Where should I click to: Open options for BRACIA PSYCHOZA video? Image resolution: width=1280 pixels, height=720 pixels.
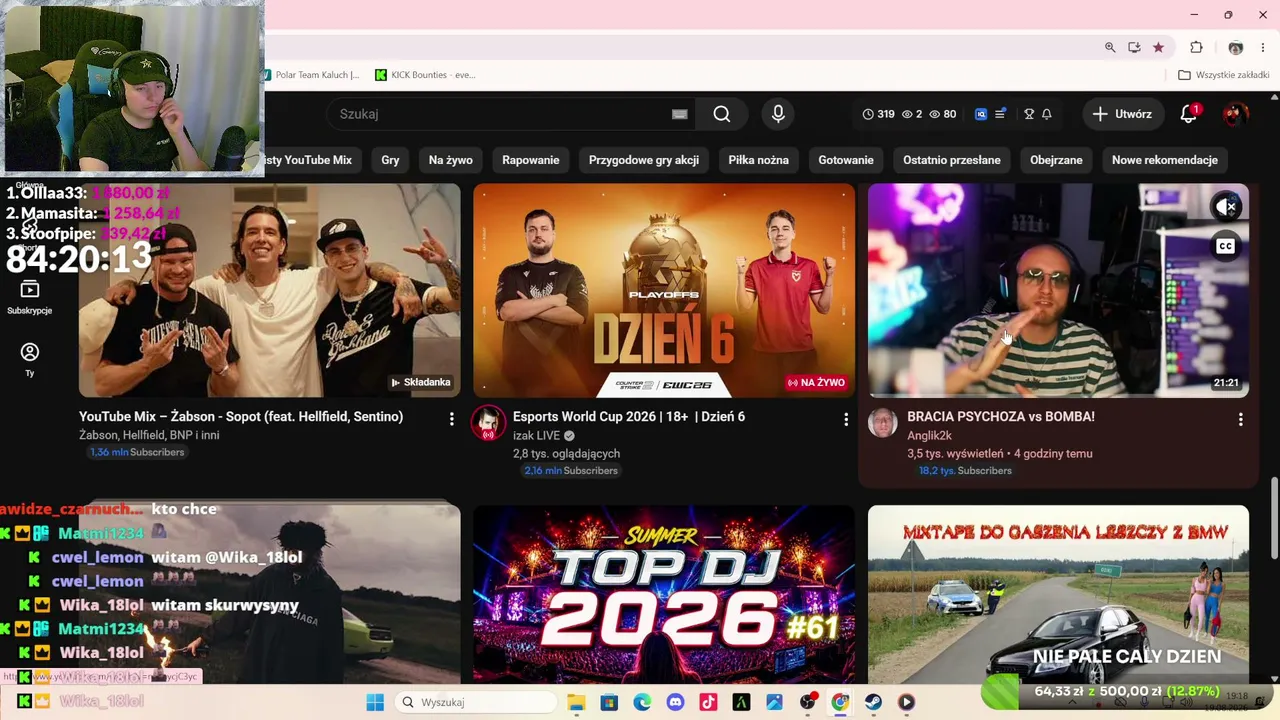[x=1241, y=420]
